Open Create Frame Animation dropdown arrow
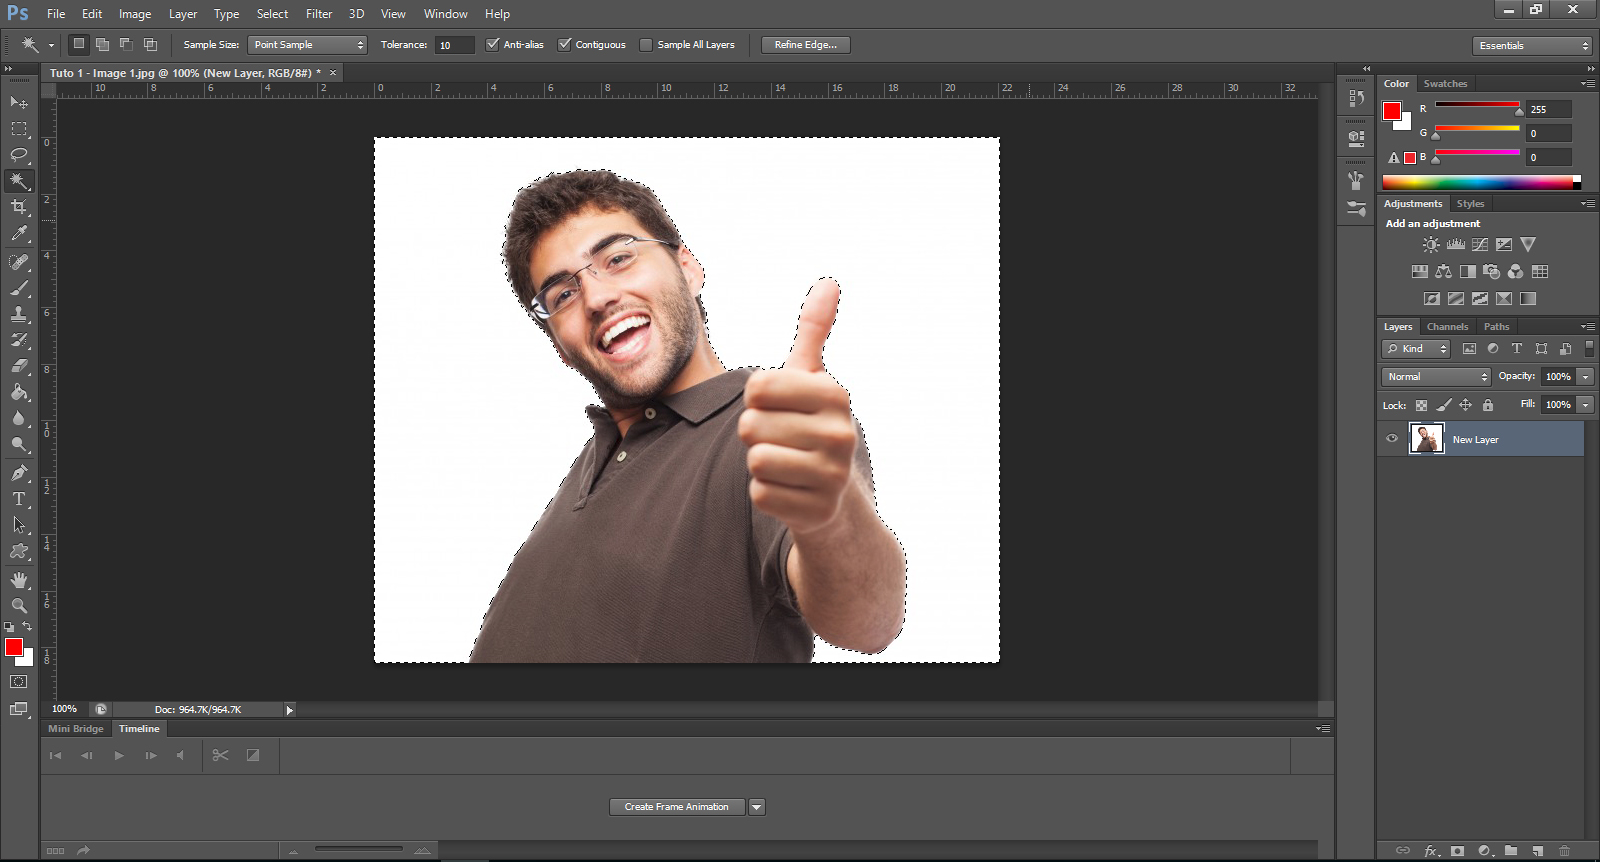This screenshot has height=862, width=1600. [757, 807]
